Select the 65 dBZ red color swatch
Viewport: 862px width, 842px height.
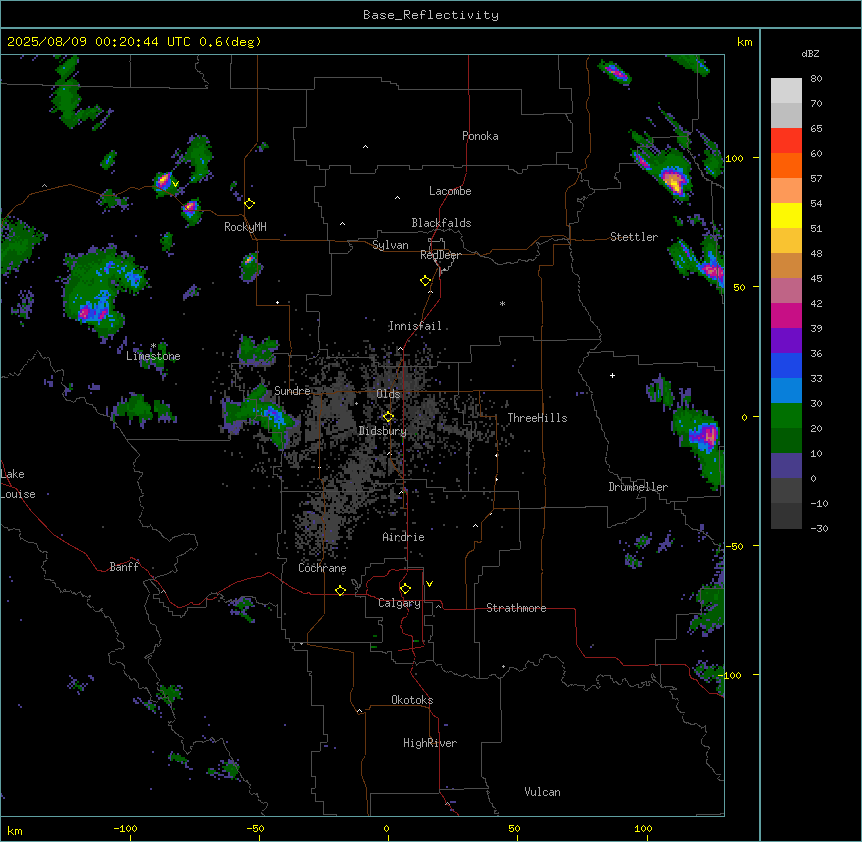(x=786, y=141)
